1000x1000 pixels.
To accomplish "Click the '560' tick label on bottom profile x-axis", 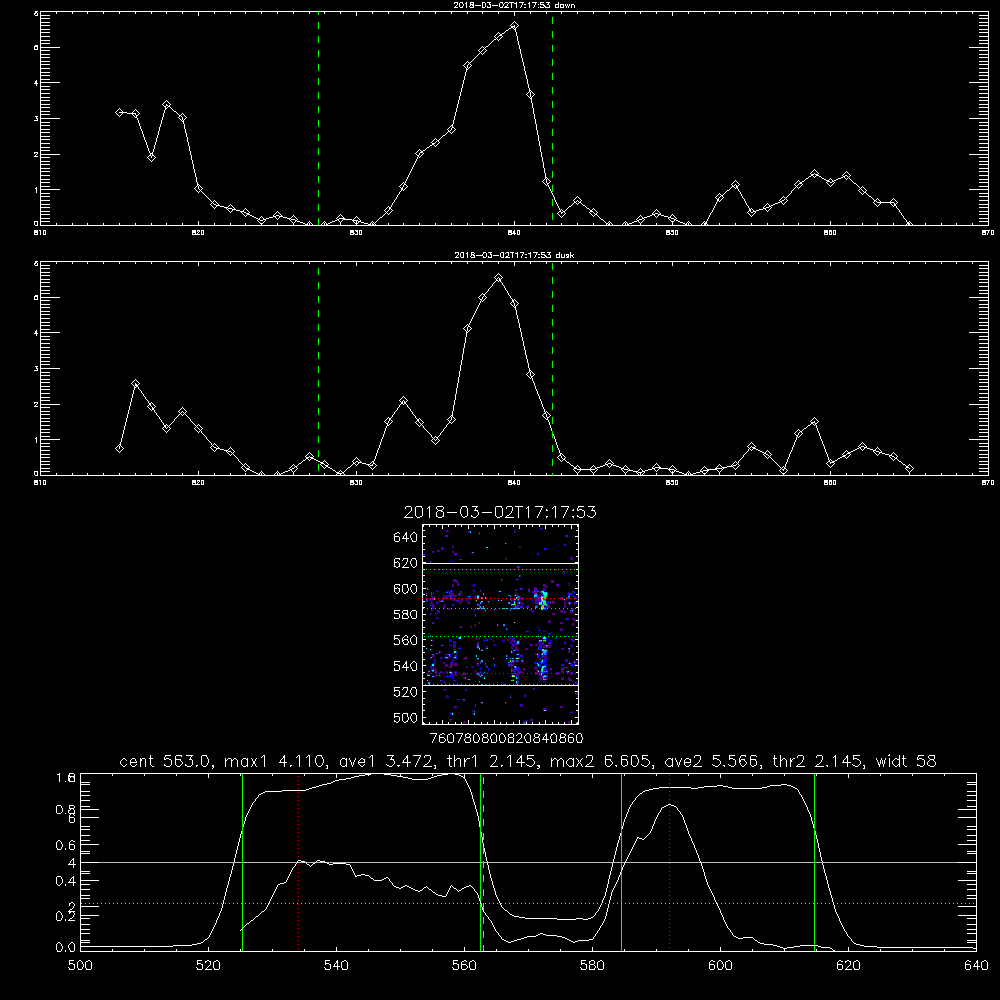I will [464, 966].
